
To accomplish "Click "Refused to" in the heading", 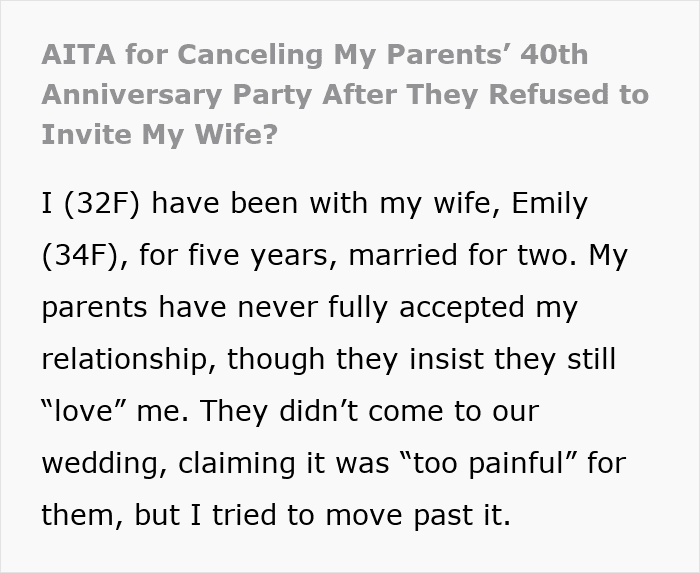I will coord(569,94).
